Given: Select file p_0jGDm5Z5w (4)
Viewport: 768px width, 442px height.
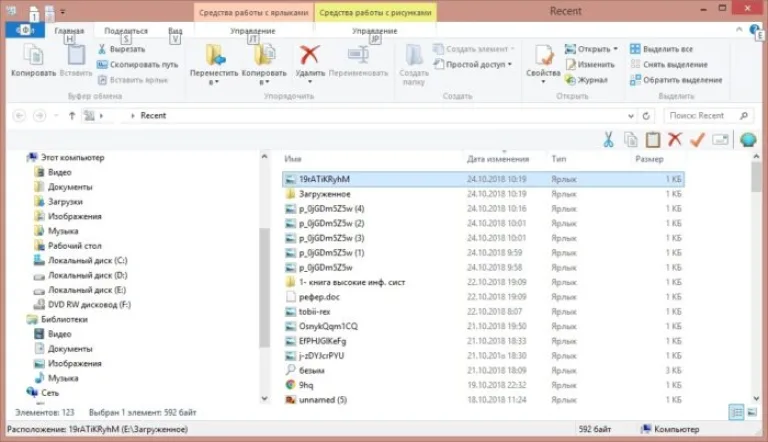Looking at the screenshot, I should [x=483, y=209].
